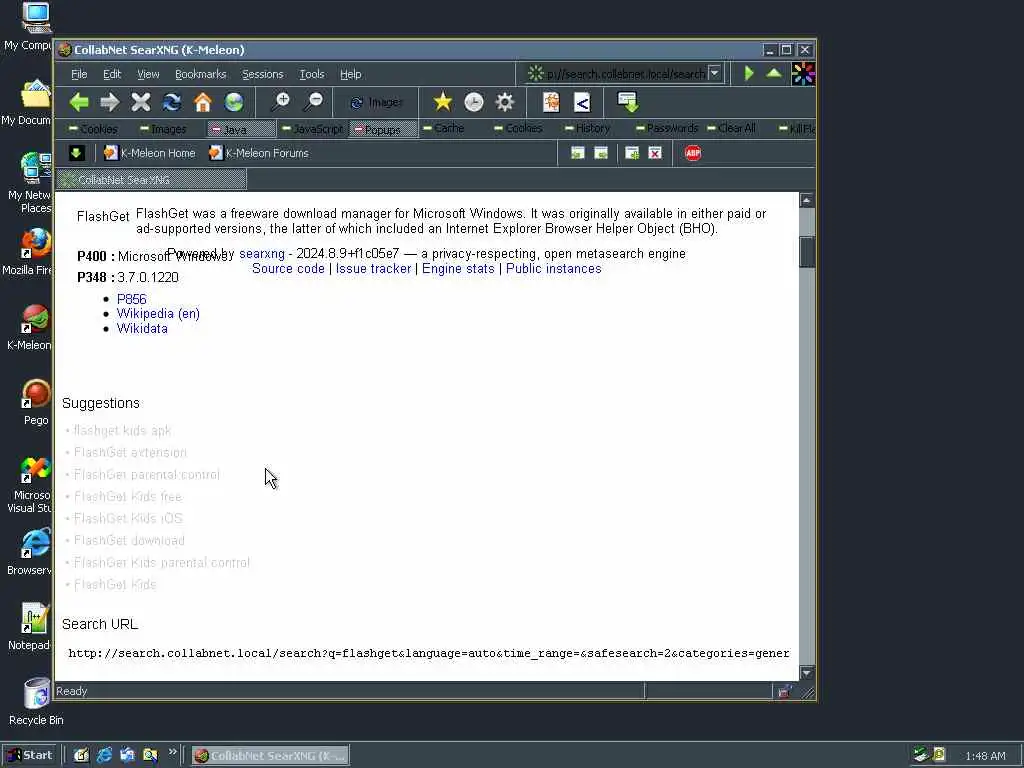
Task: Expand the quick launch chevron
Action: click(x=172, y=752)
